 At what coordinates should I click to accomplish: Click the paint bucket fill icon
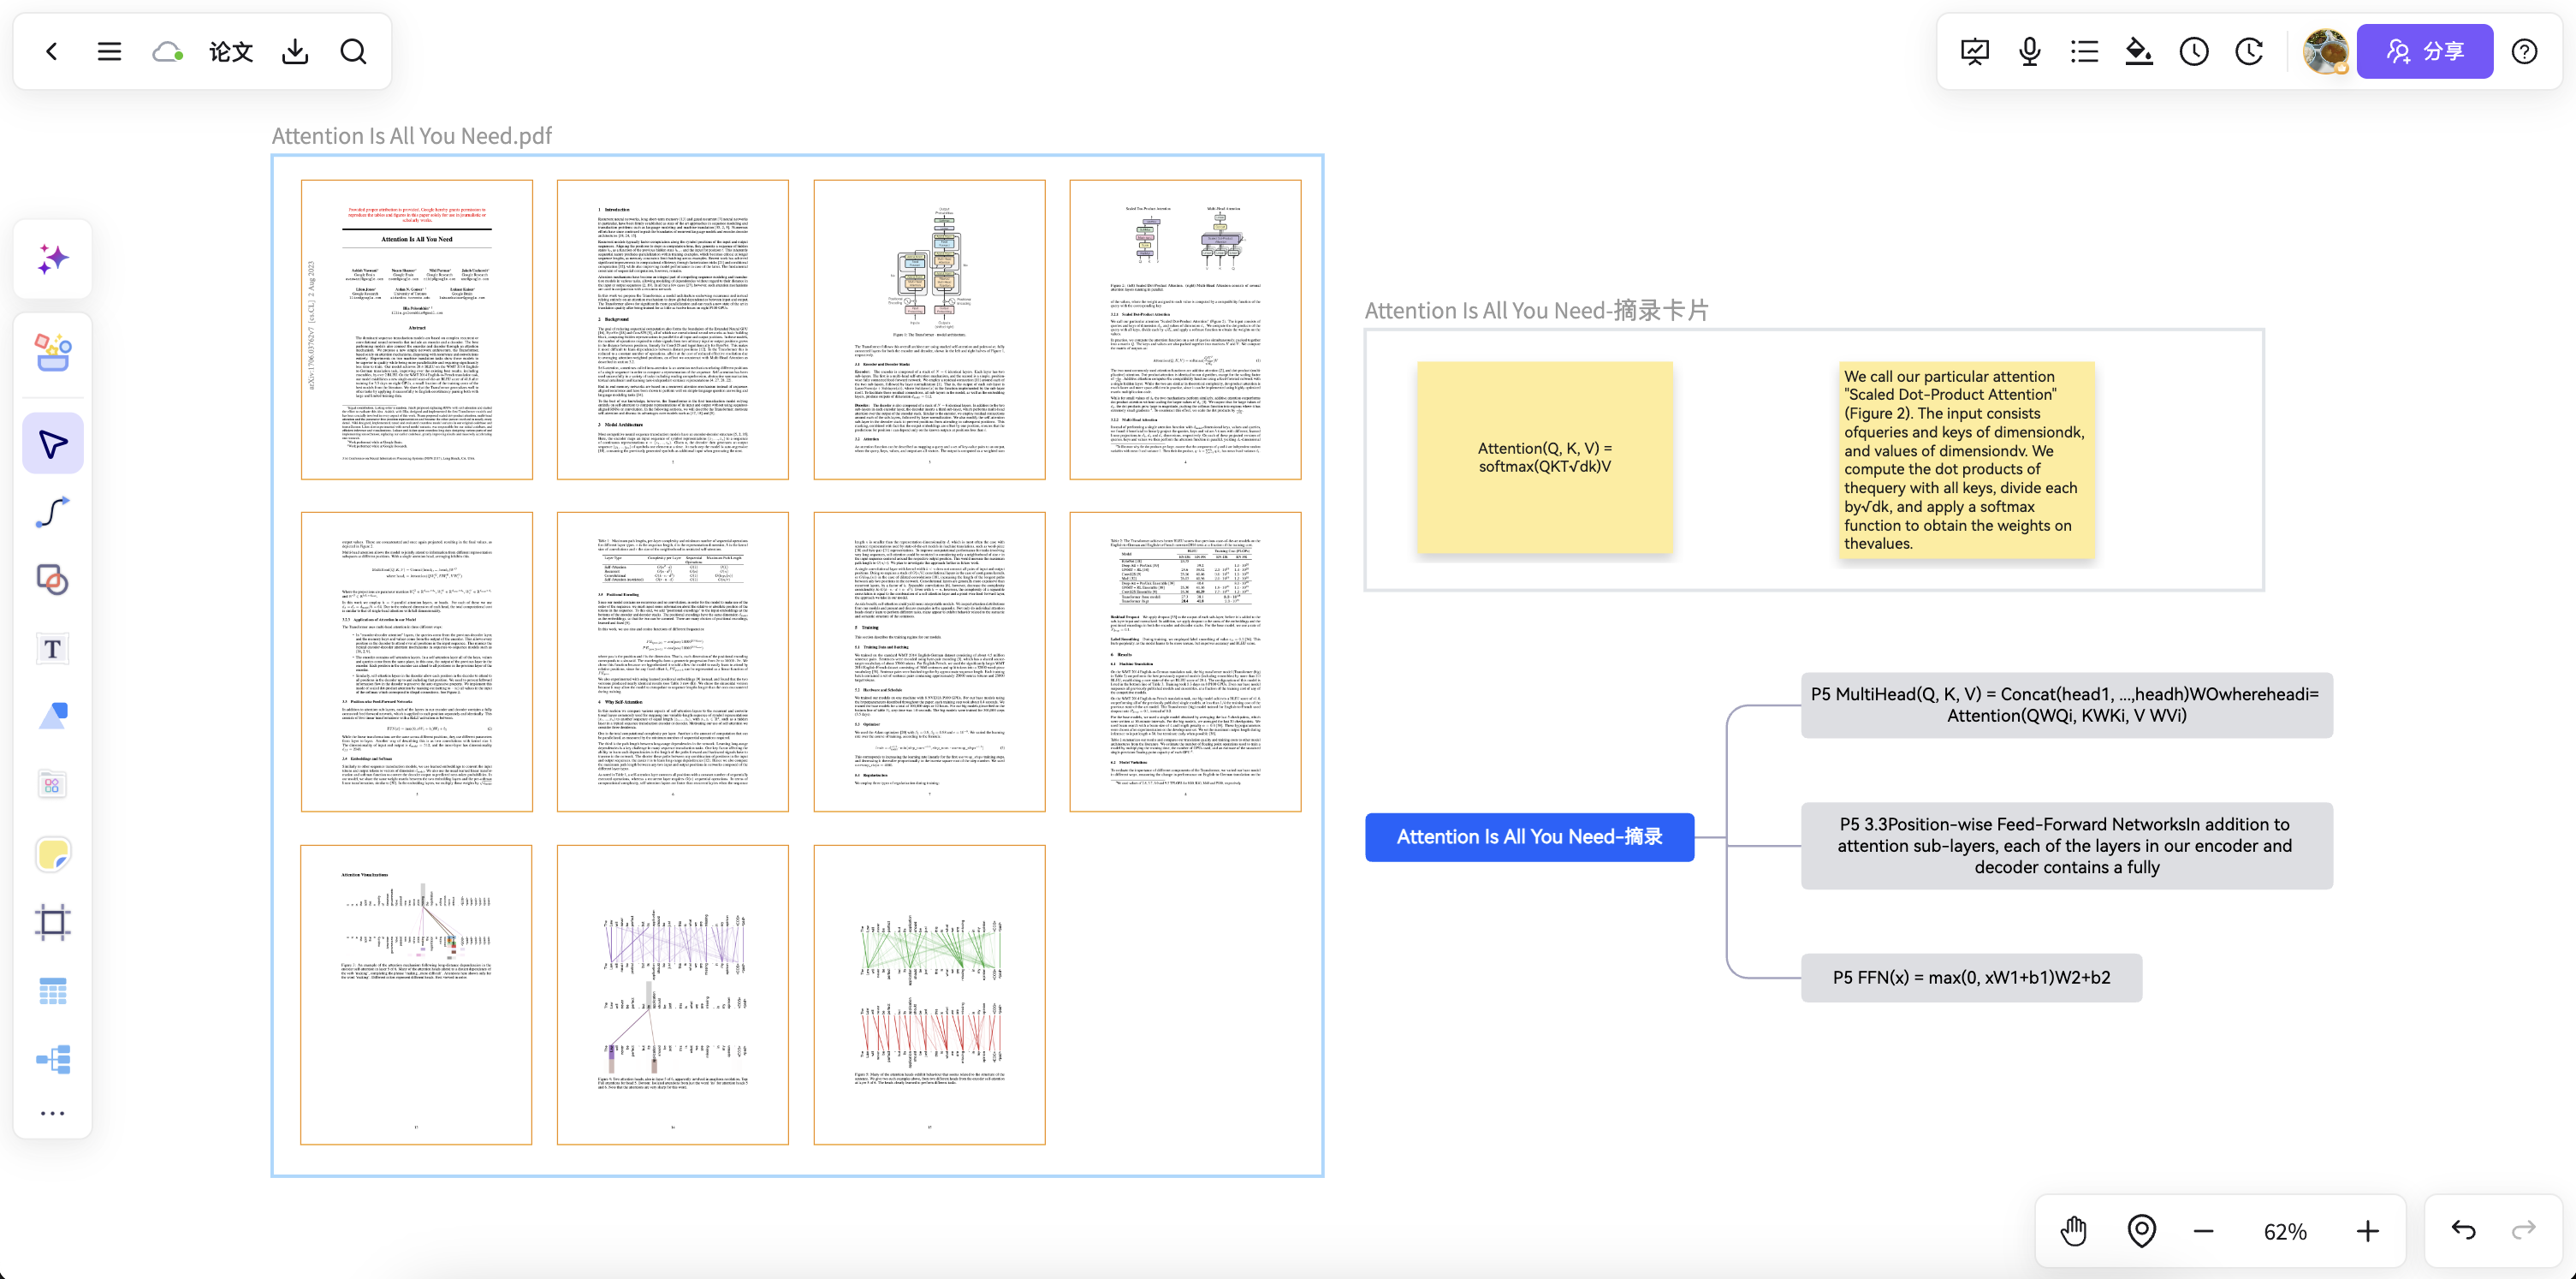coord(2139,51)
